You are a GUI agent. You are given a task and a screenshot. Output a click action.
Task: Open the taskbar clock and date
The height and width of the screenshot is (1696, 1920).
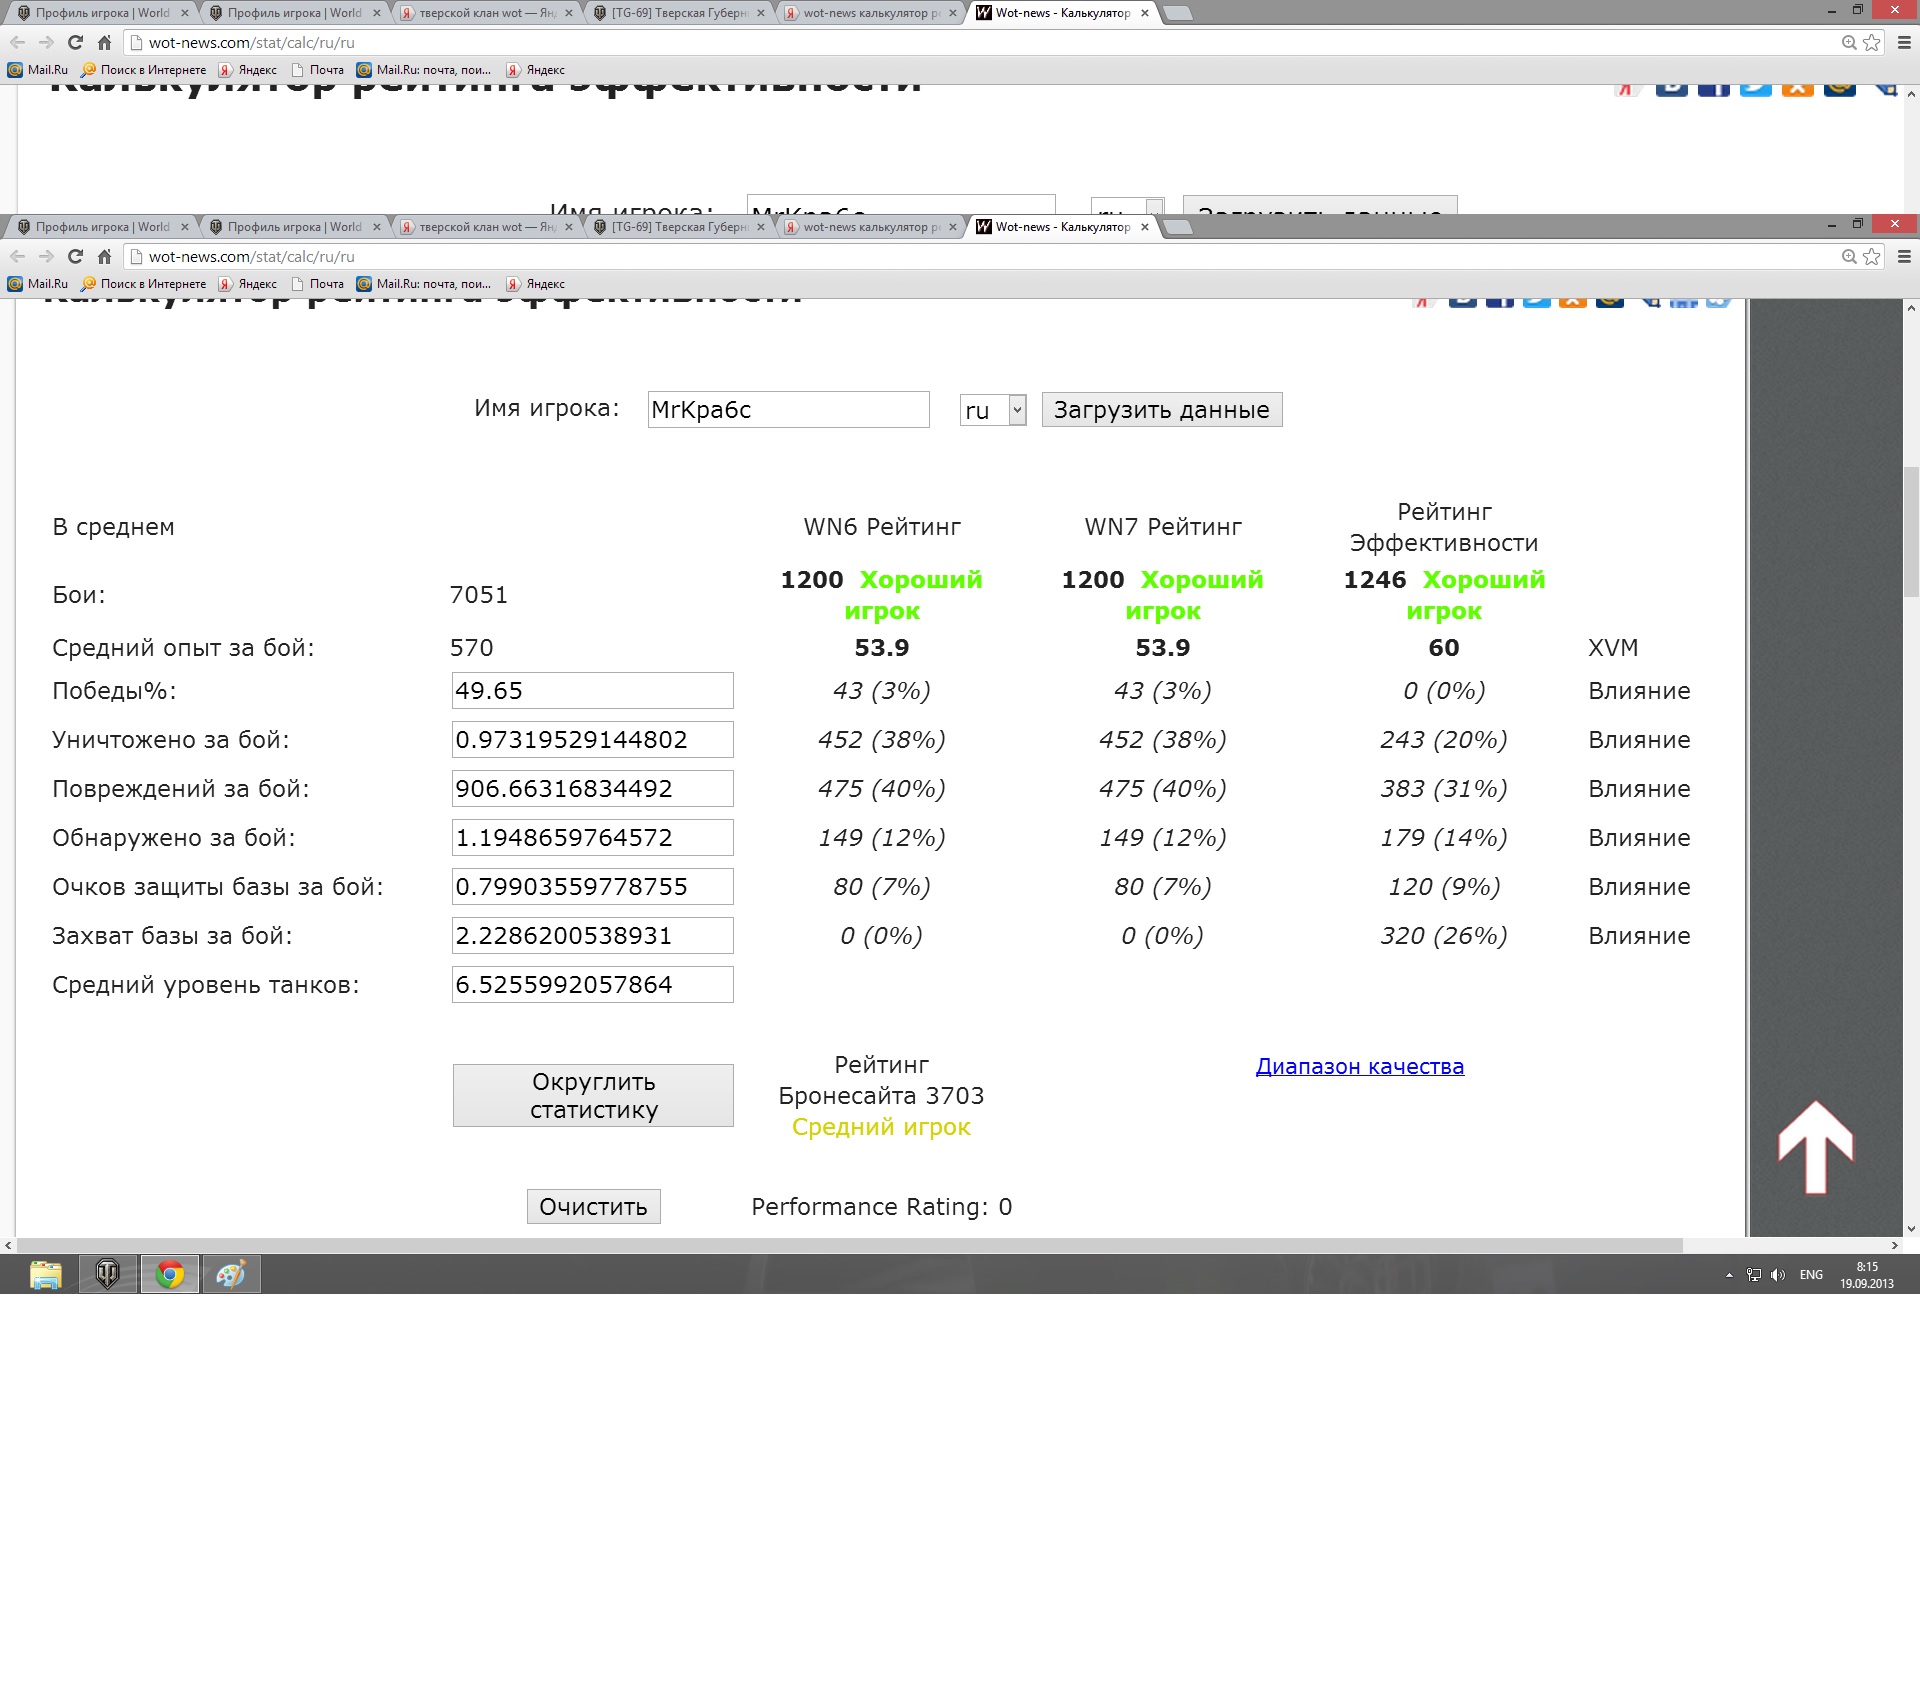pyautogui.click(x=1866, y=1275)
